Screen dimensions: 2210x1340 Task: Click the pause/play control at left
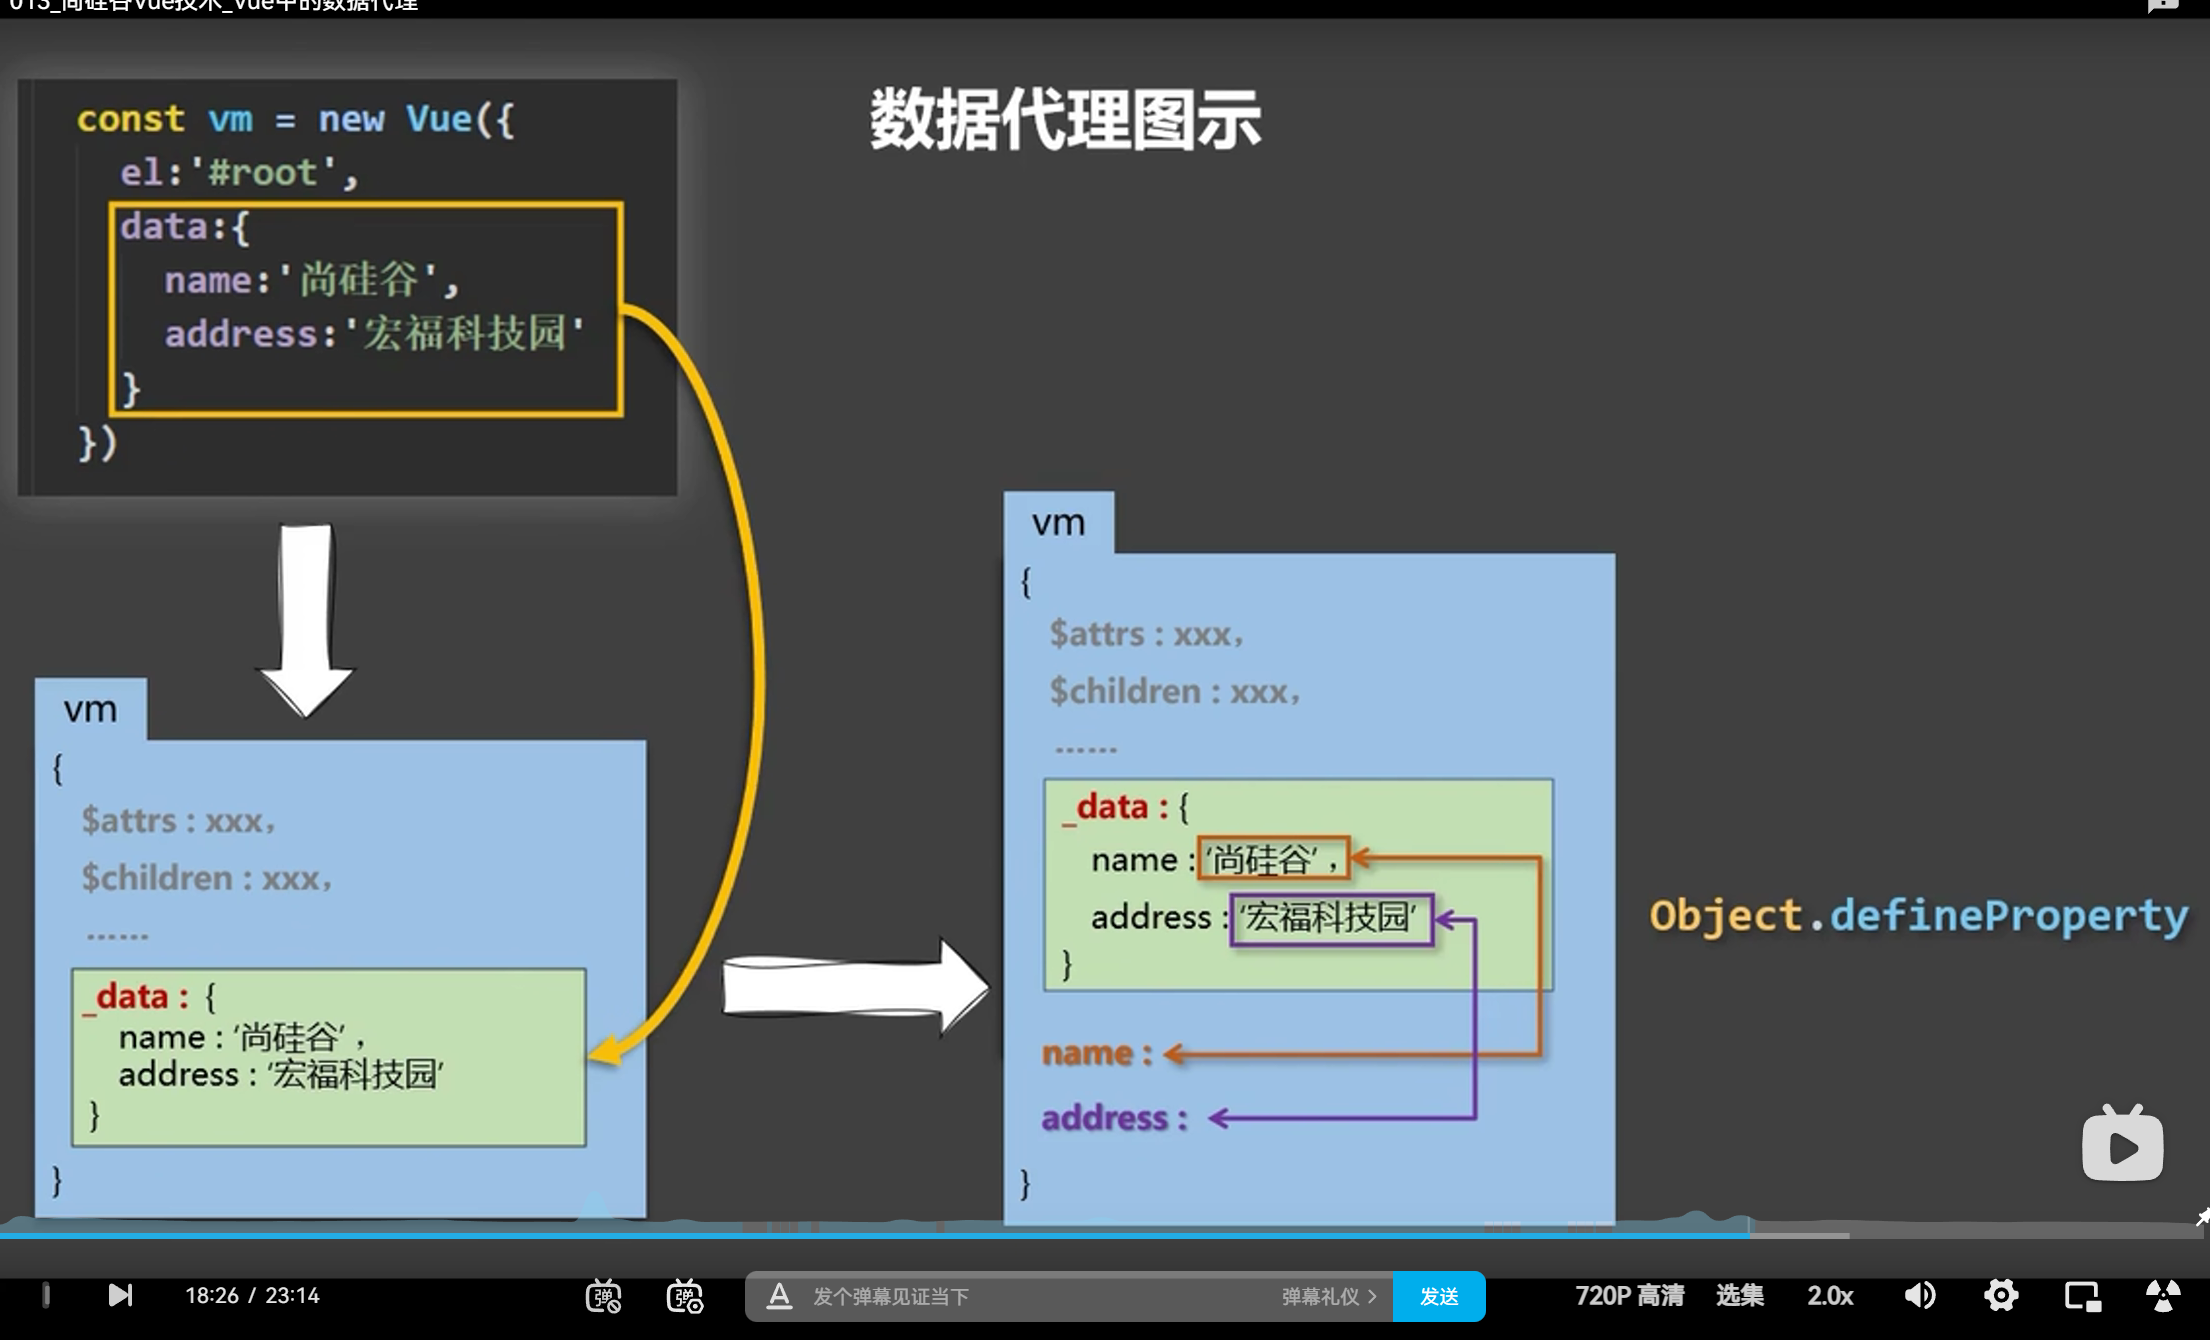pos(46,1295)
